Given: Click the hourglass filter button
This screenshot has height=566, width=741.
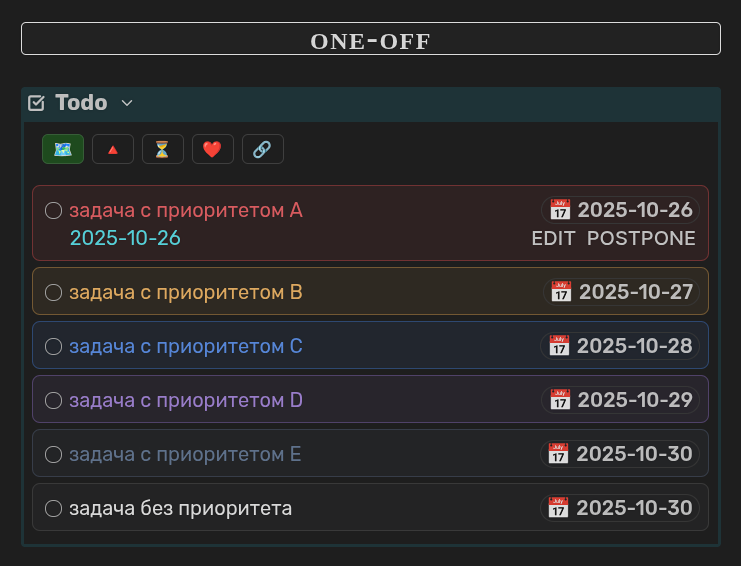Looking at the screenshot, I should (163, 149).
